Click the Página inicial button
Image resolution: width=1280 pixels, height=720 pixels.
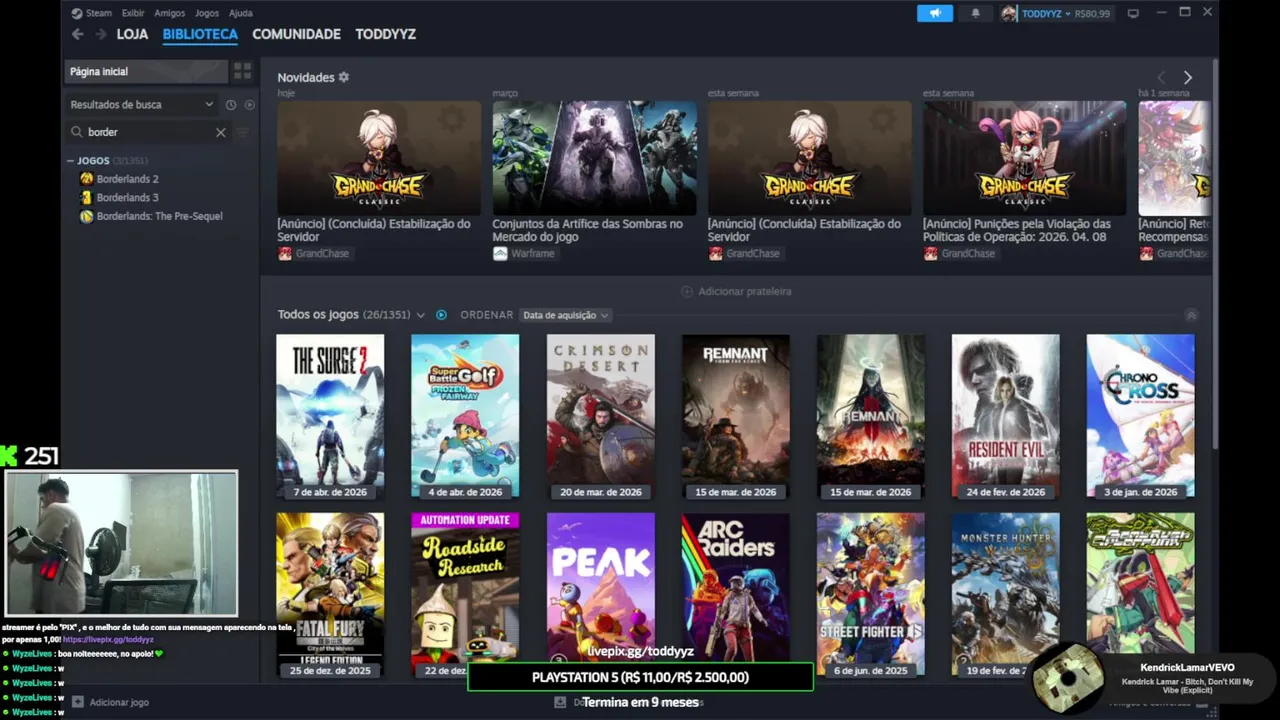(x=146, y=71)
